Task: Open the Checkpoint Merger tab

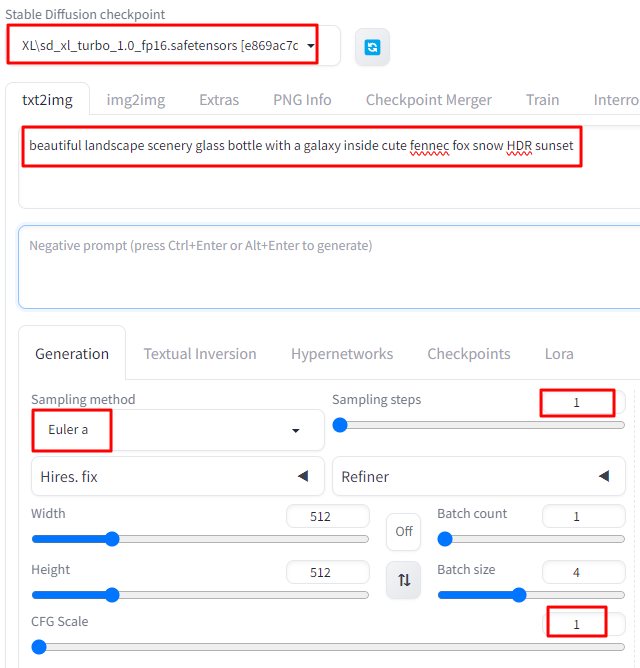Action: click(429, 100)
